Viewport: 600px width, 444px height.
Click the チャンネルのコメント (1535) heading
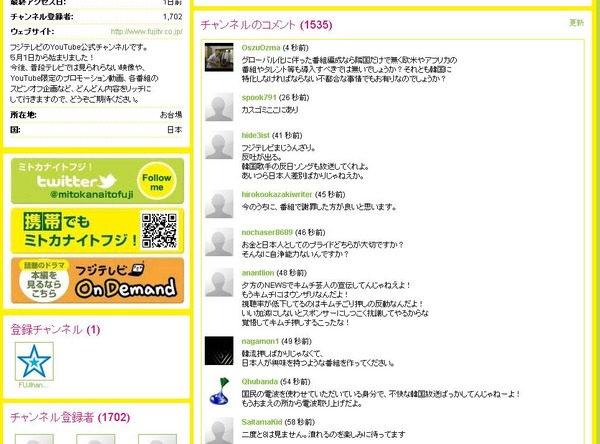pyautogui.click(x=266, y=25)
